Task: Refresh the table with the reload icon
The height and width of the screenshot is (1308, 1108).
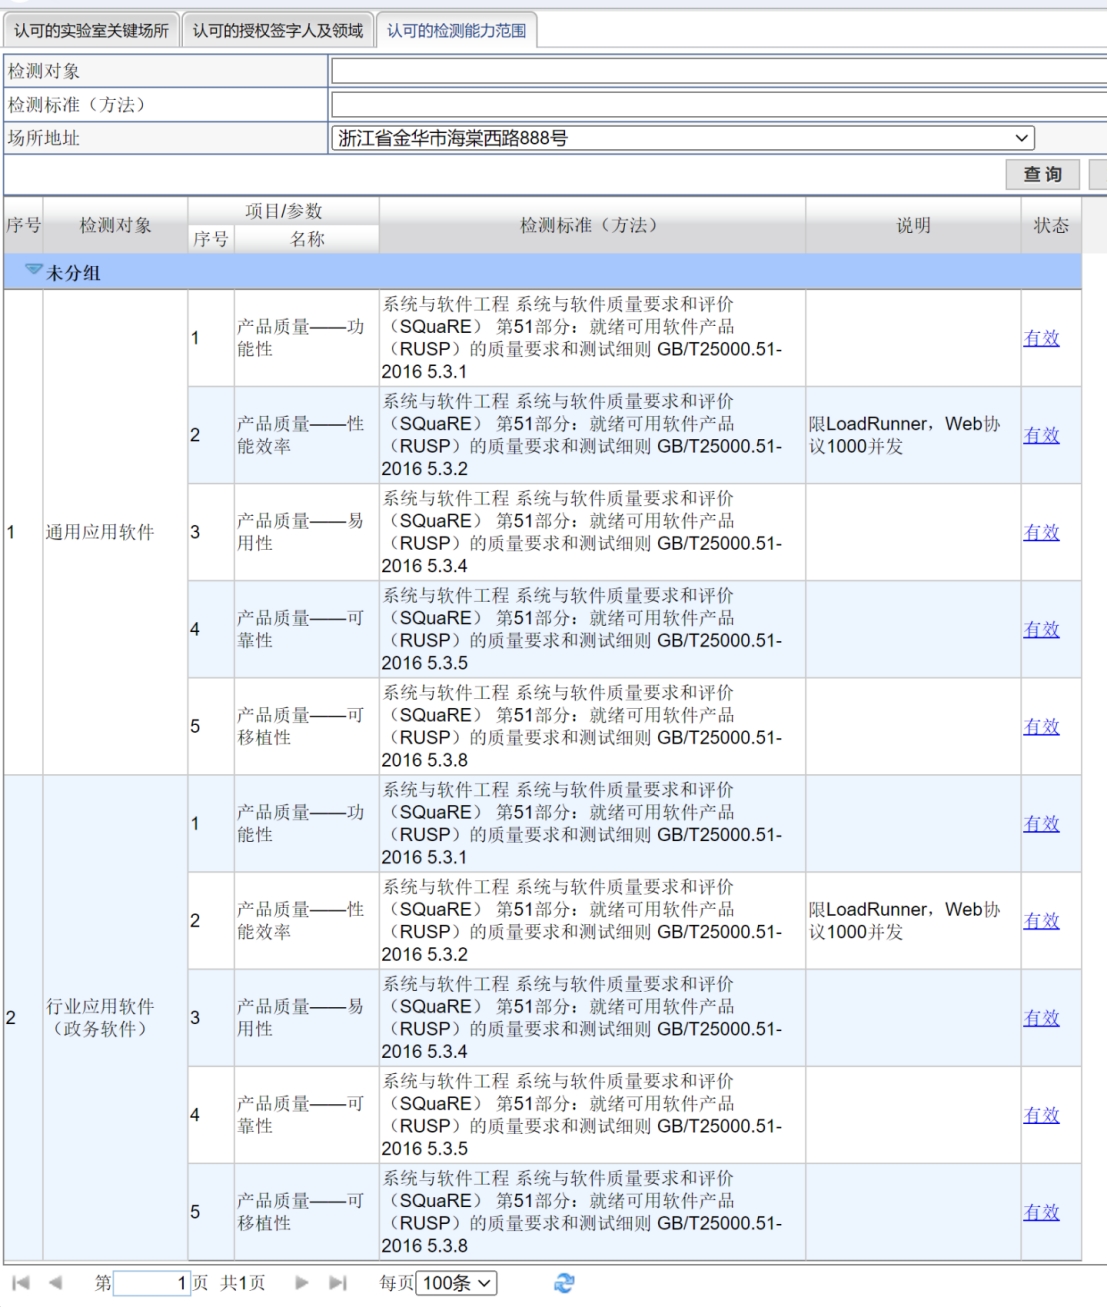Action: click(x=564, y=1283)
